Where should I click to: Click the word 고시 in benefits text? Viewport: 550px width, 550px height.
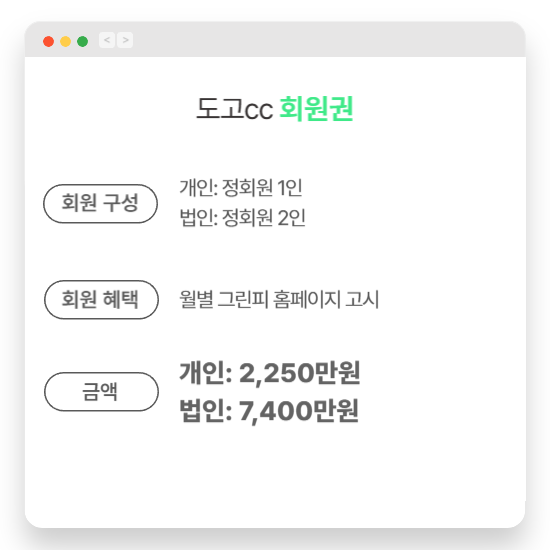[362, 300]
